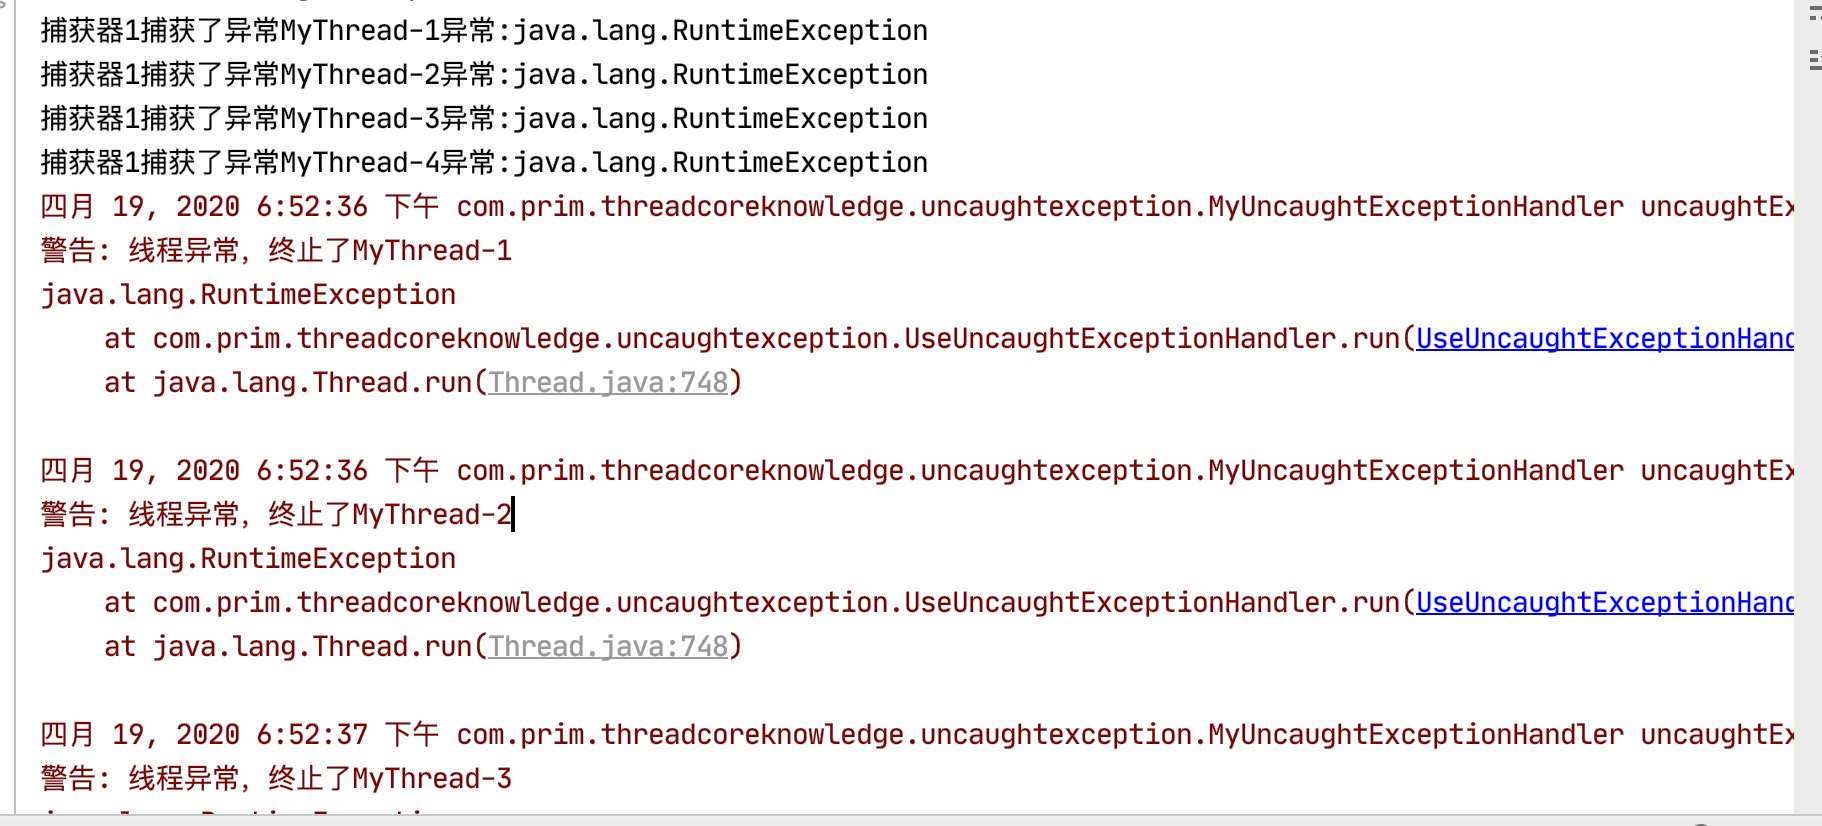This screenshot has width=1822, height=826.
Task: Click first red java.lang.RuntimeException line
Action: (x=248, y=295)
